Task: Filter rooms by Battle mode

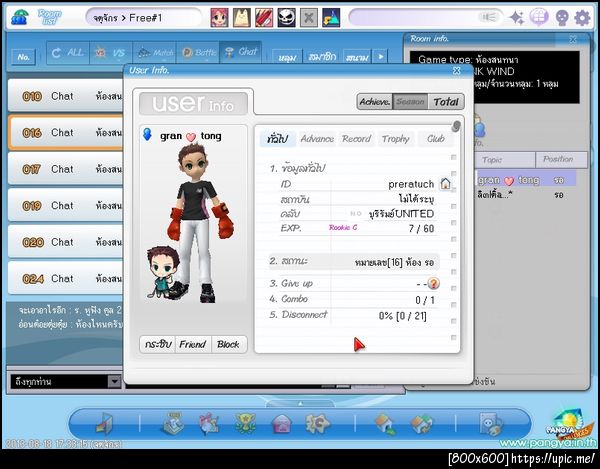Action: 198,52
